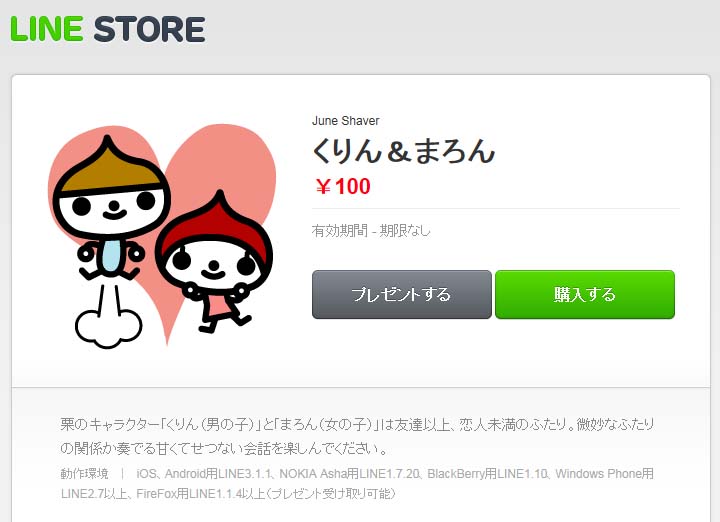Open the June Shaver author link
720x522 pixels.
(x=345, y=121)
